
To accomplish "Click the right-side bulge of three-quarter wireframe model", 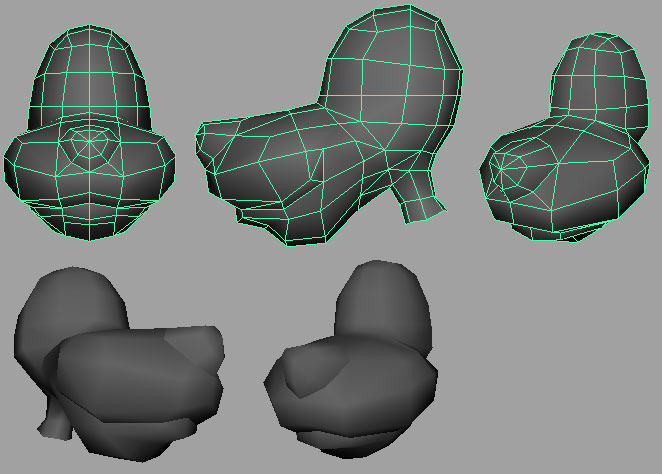I will [620, 170].
